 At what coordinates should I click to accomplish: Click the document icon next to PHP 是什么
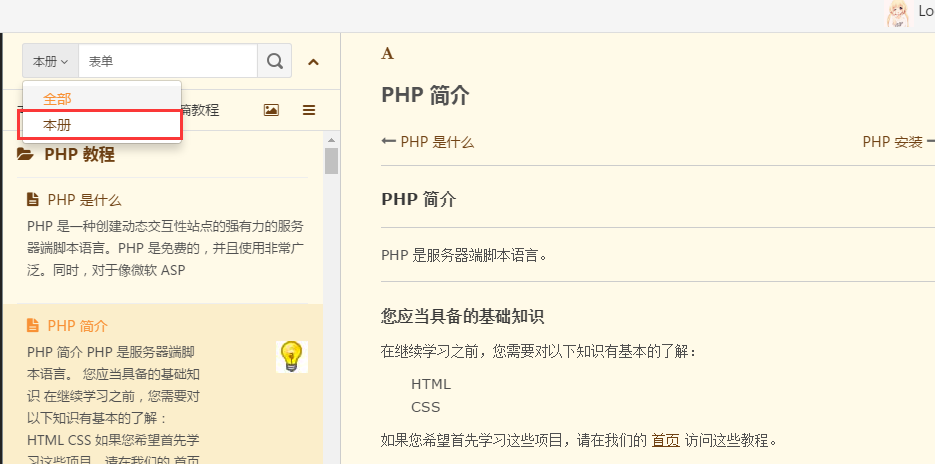click(33, 200)
